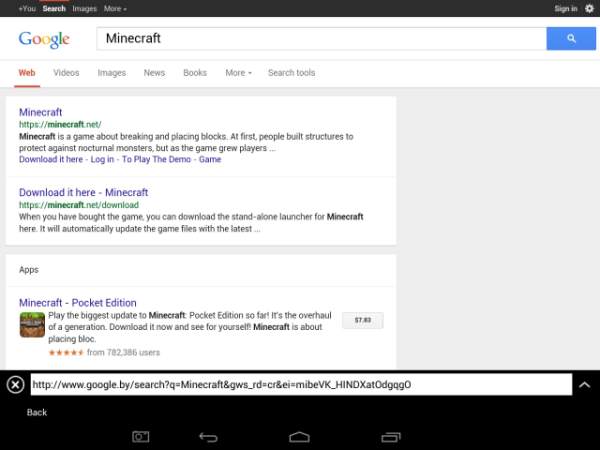
Task: Collapse the address bar using the up chevron
Action: (x=584, y=385)
